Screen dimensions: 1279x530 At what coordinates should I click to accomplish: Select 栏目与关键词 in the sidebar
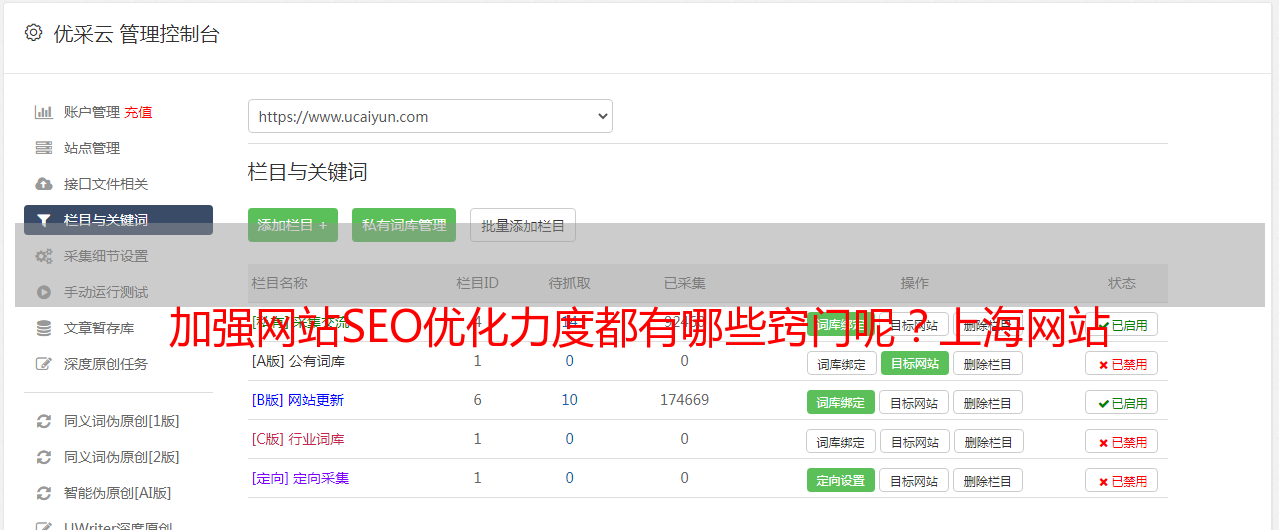pyautogui.click(x=118, y=220)
